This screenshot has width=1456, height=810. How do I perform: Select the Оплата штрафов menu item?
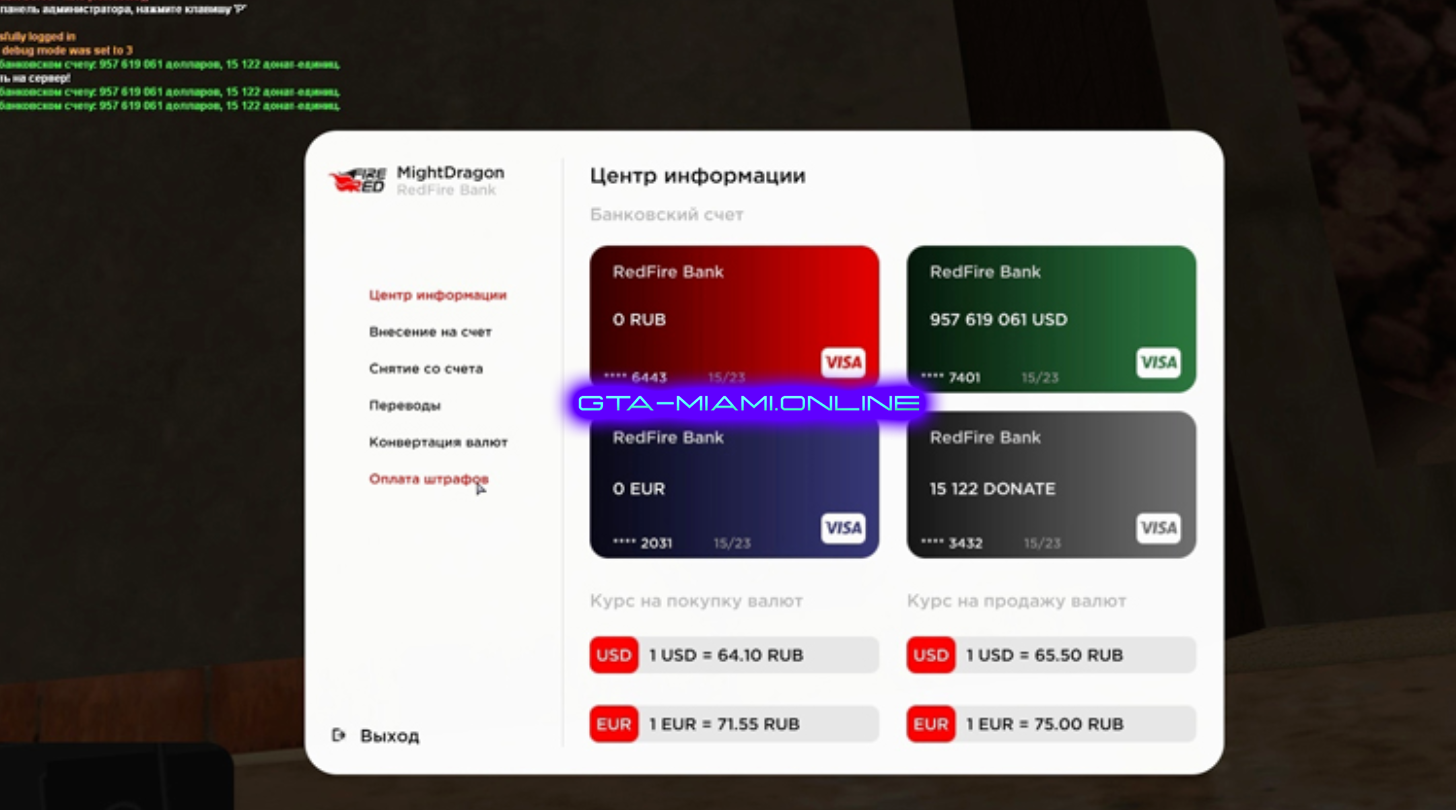pyautogui.click(x=427, y=478)
